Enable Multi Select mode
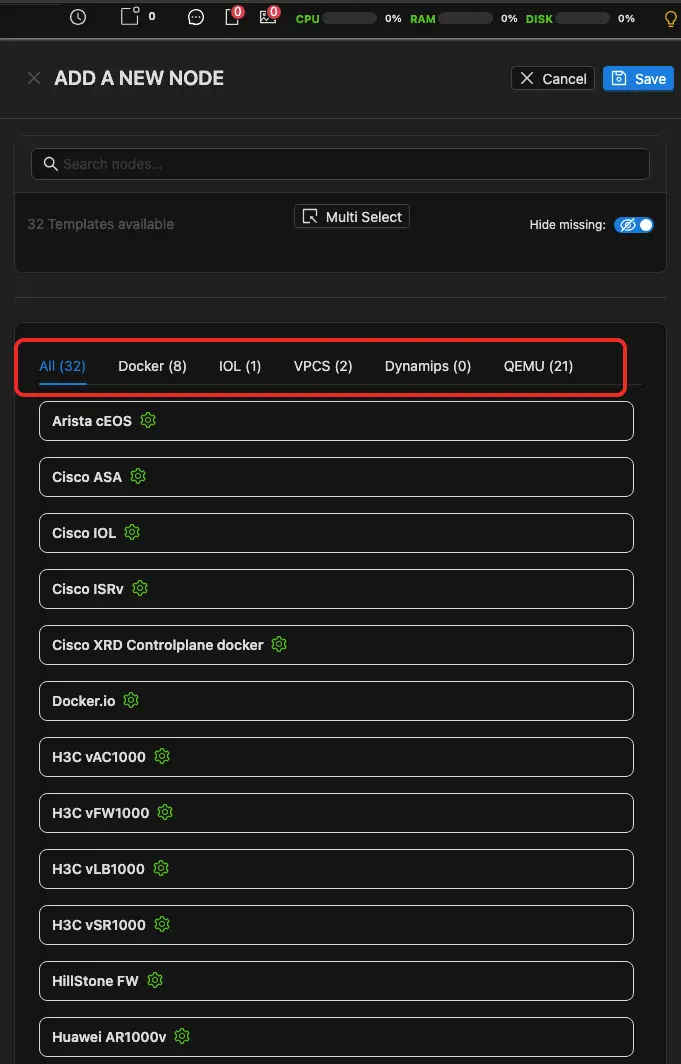Screen dimensions: 681x1064 [352, 216]
